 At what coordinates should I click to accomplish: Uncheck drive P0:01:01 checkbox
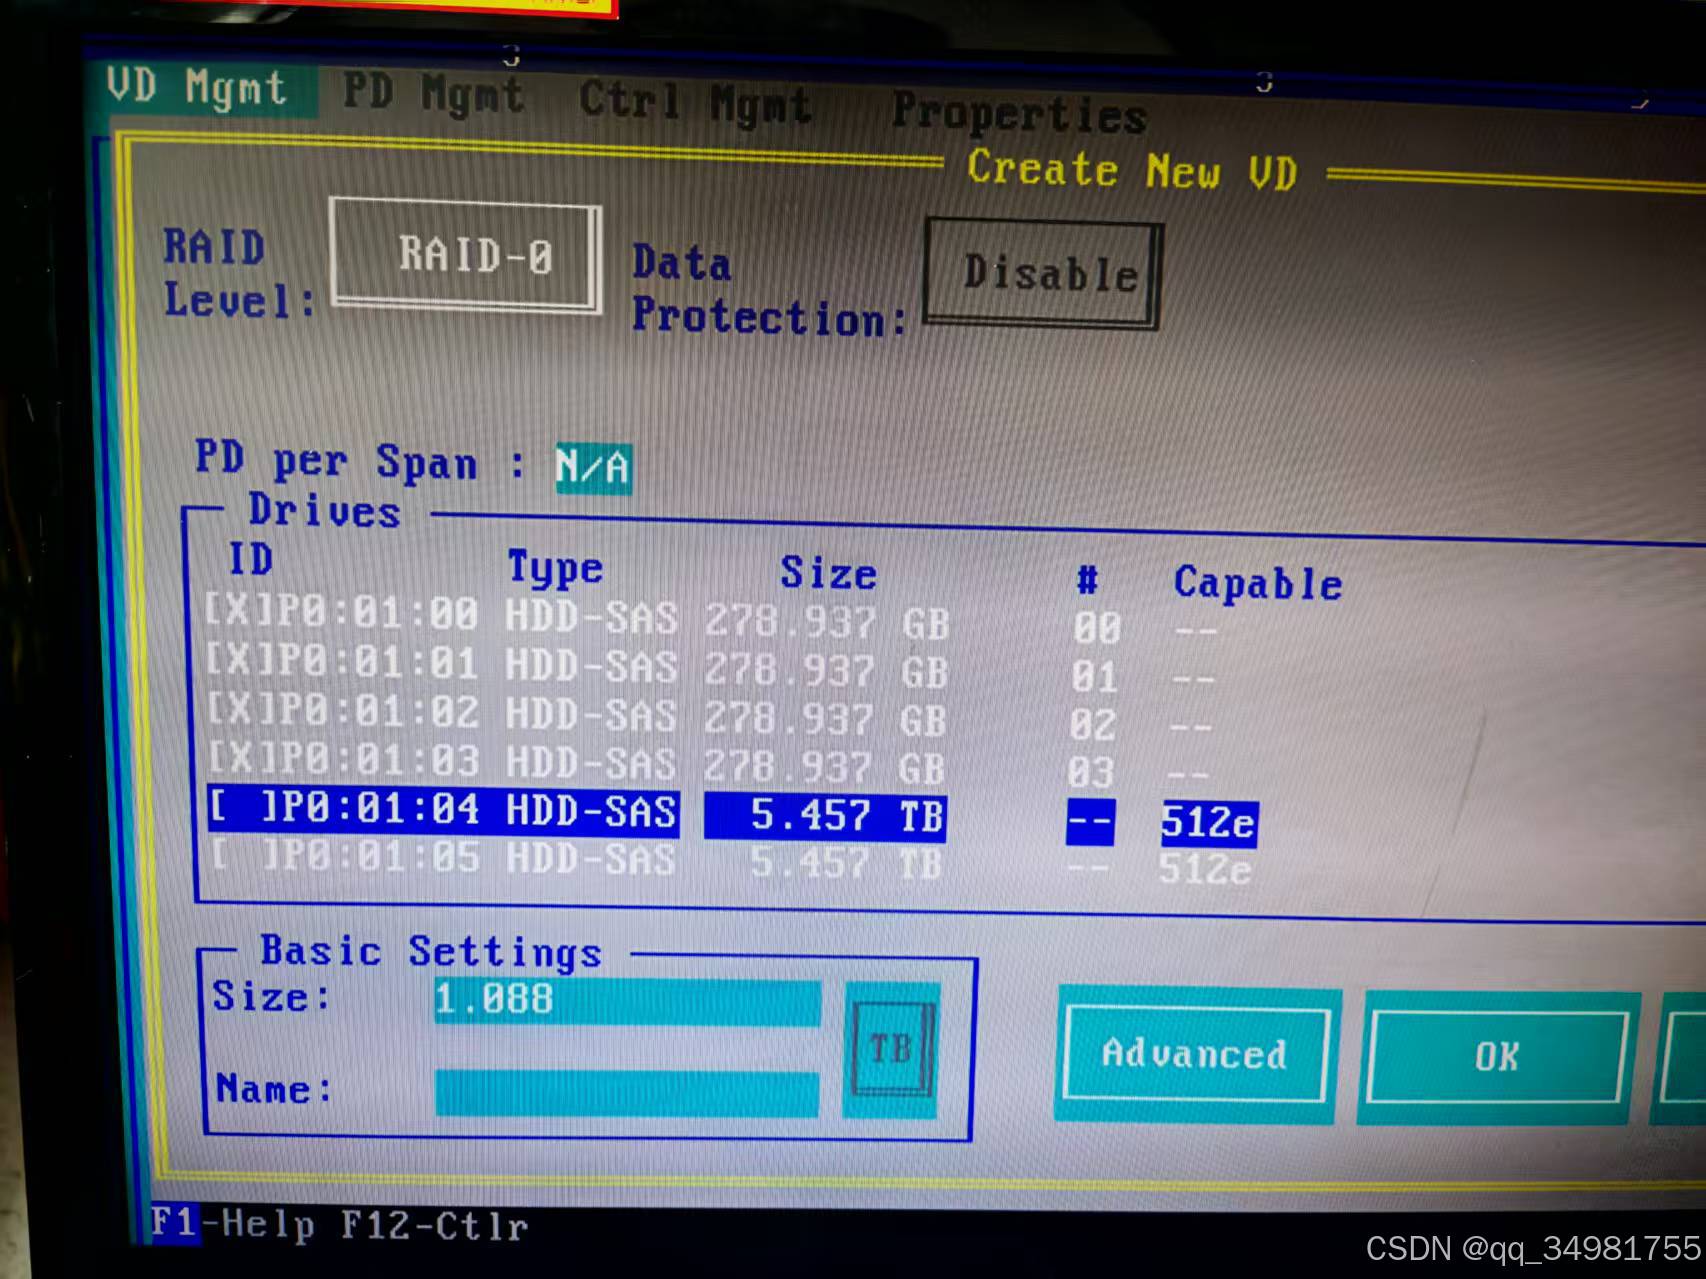pos(239,660)
